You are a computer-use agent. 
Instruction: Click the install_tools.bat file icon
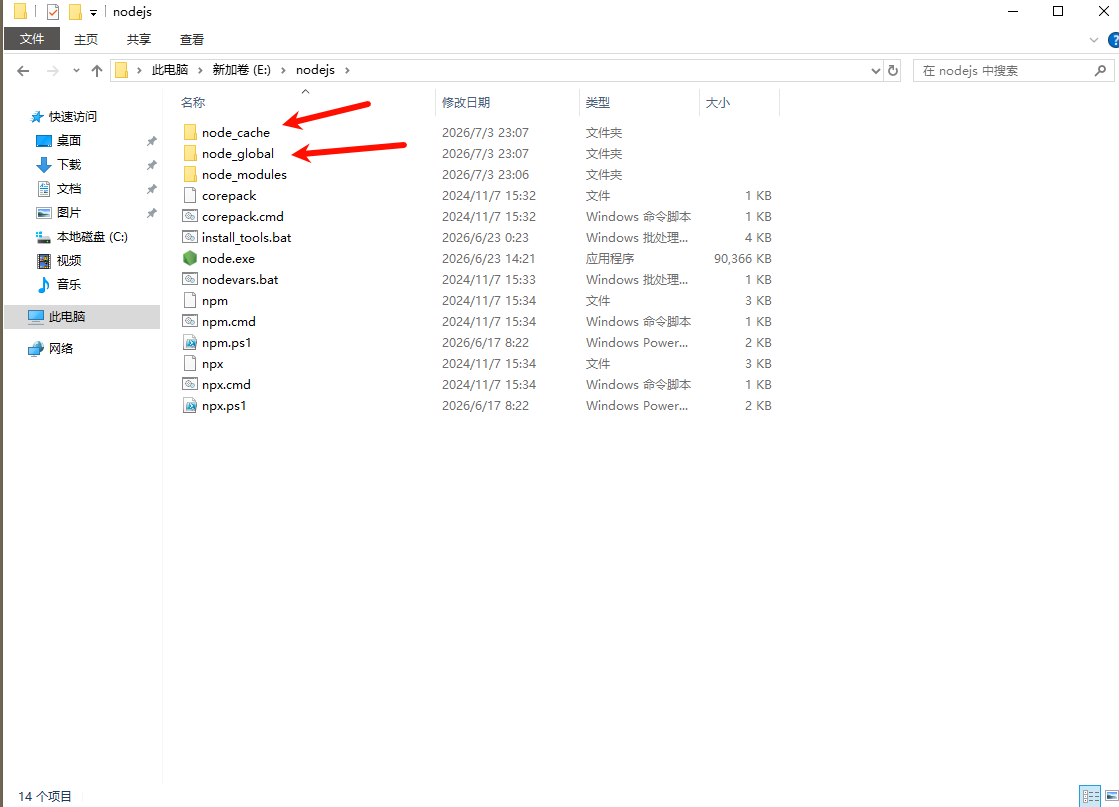(x=190, y=238)
